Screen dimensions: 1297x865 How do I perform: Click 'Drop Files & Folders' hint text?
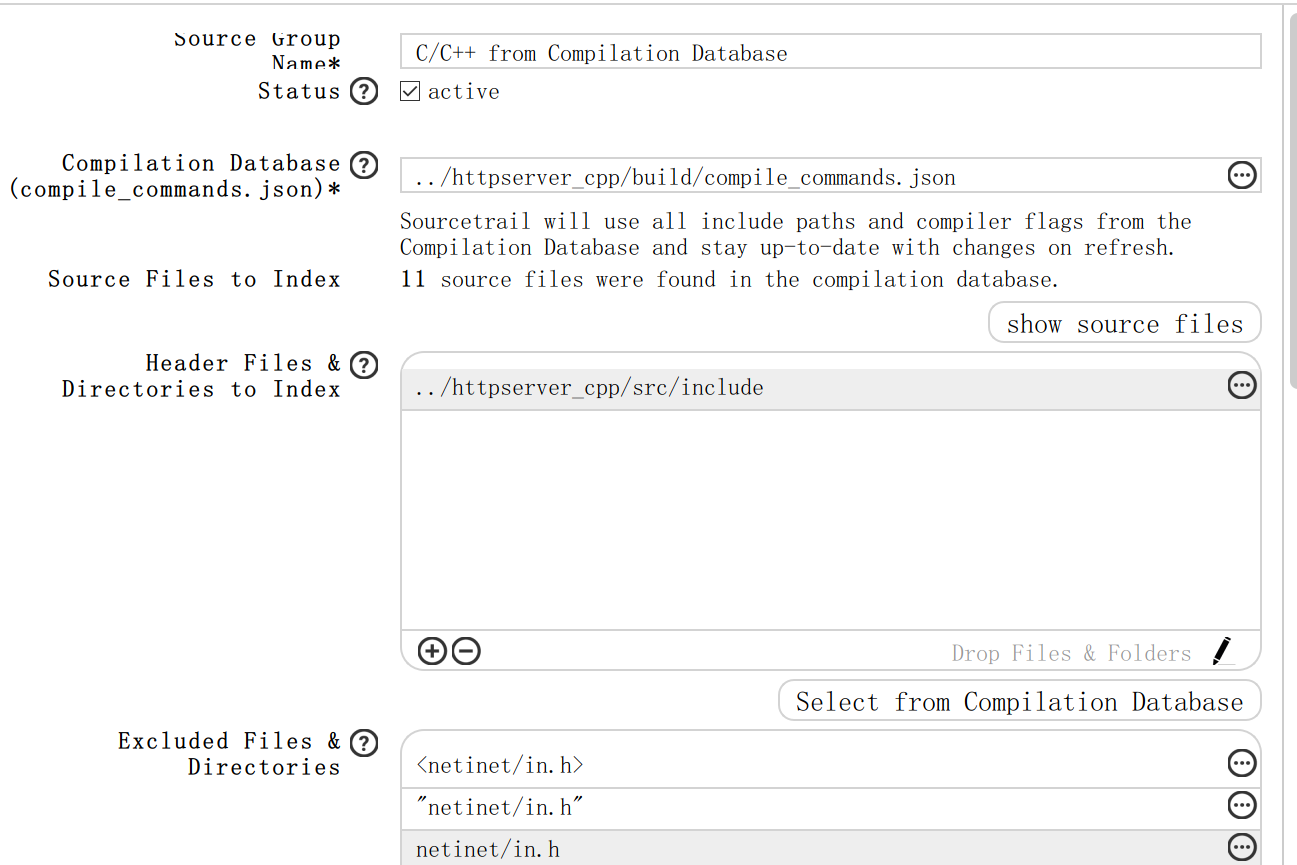point(1071,653)
